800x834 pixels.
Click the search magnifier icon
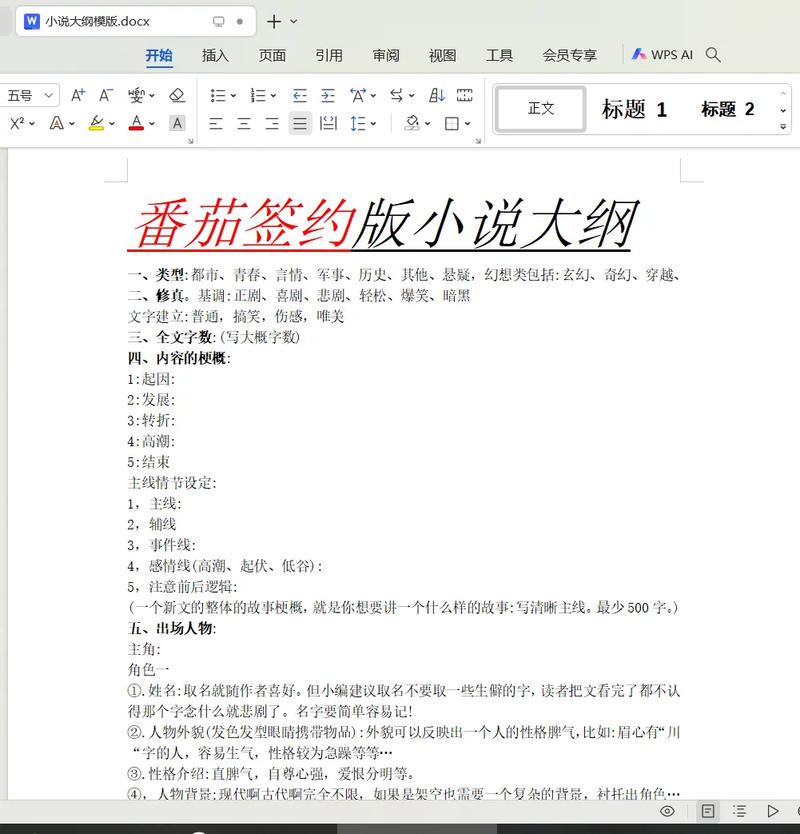point(713,55)
